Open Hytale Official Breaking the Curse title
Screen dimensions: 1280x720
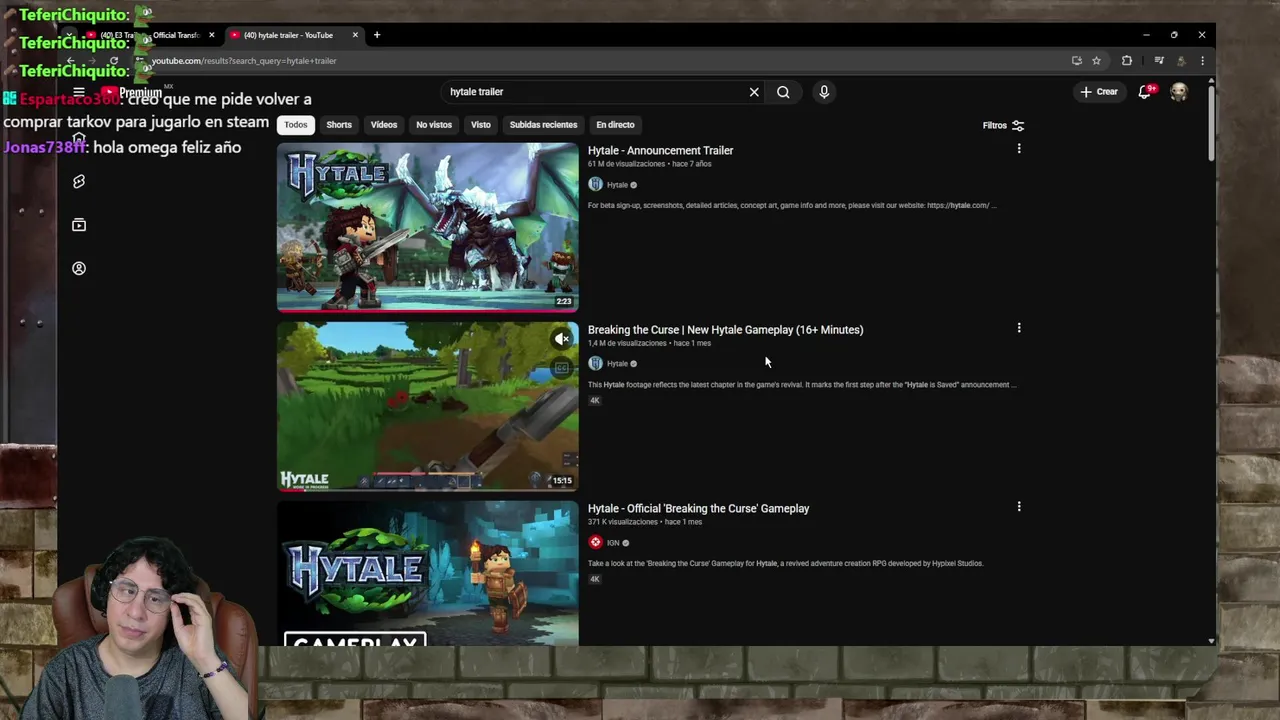(x=698, y=508)
